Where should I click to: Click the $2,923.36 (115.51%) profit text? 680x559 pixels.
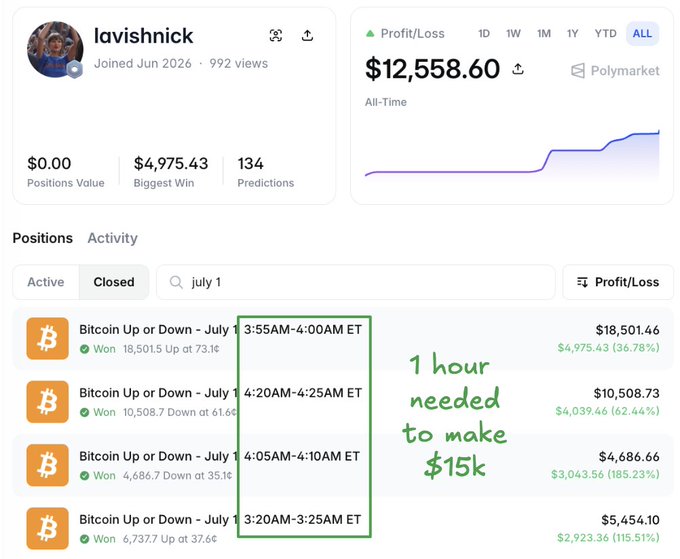click(x=608, y=538)
